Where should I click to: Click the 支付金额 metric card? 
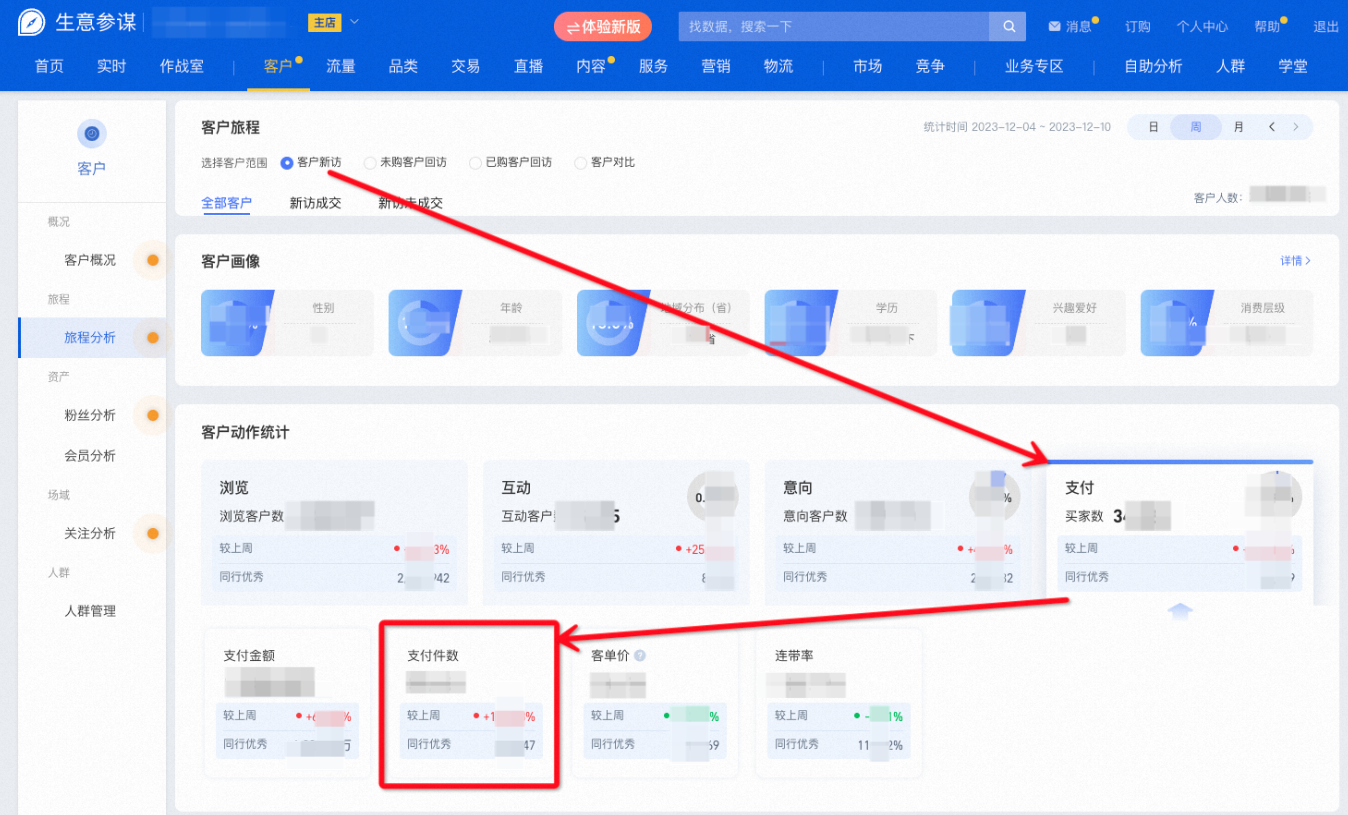click(287, 704)
